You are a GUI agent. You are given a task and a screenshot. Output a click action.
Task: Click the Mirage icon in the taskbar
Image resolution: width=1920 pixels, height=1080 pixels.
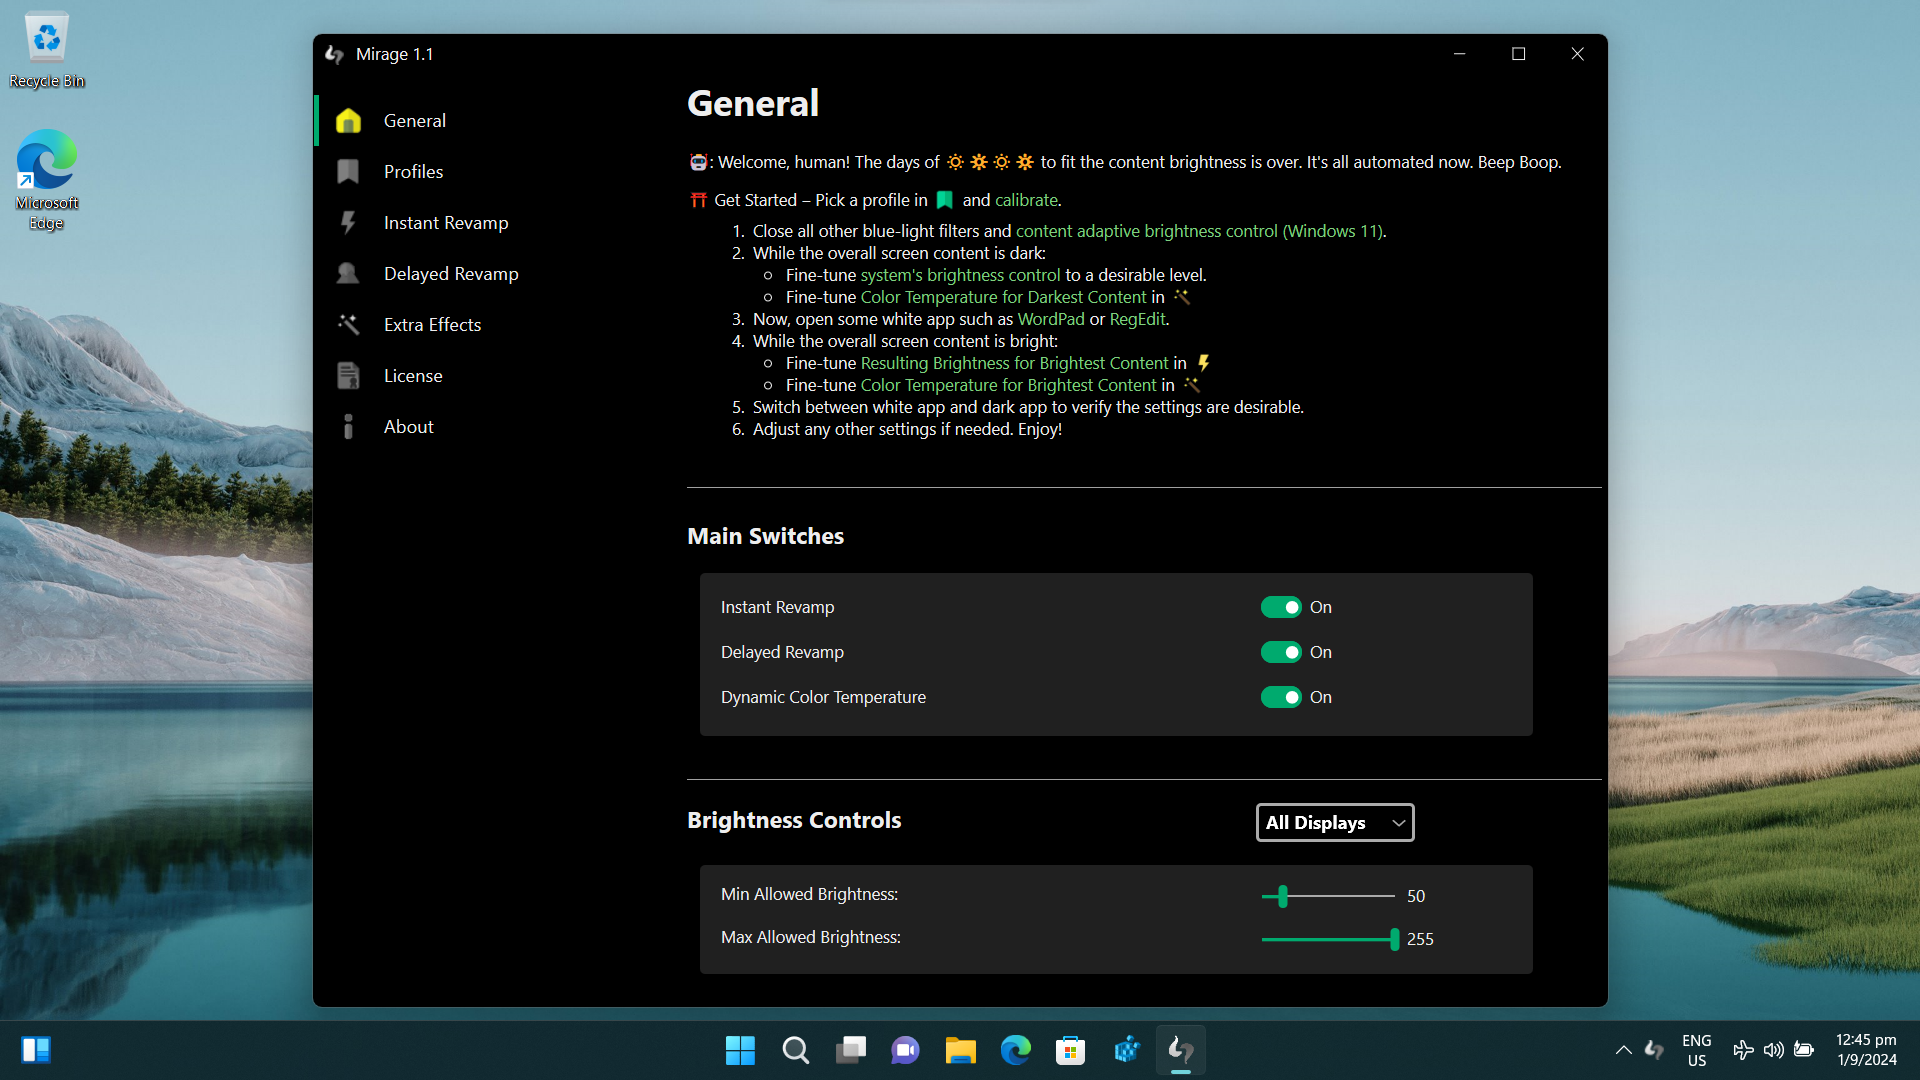click(x=1180, y=1050)
